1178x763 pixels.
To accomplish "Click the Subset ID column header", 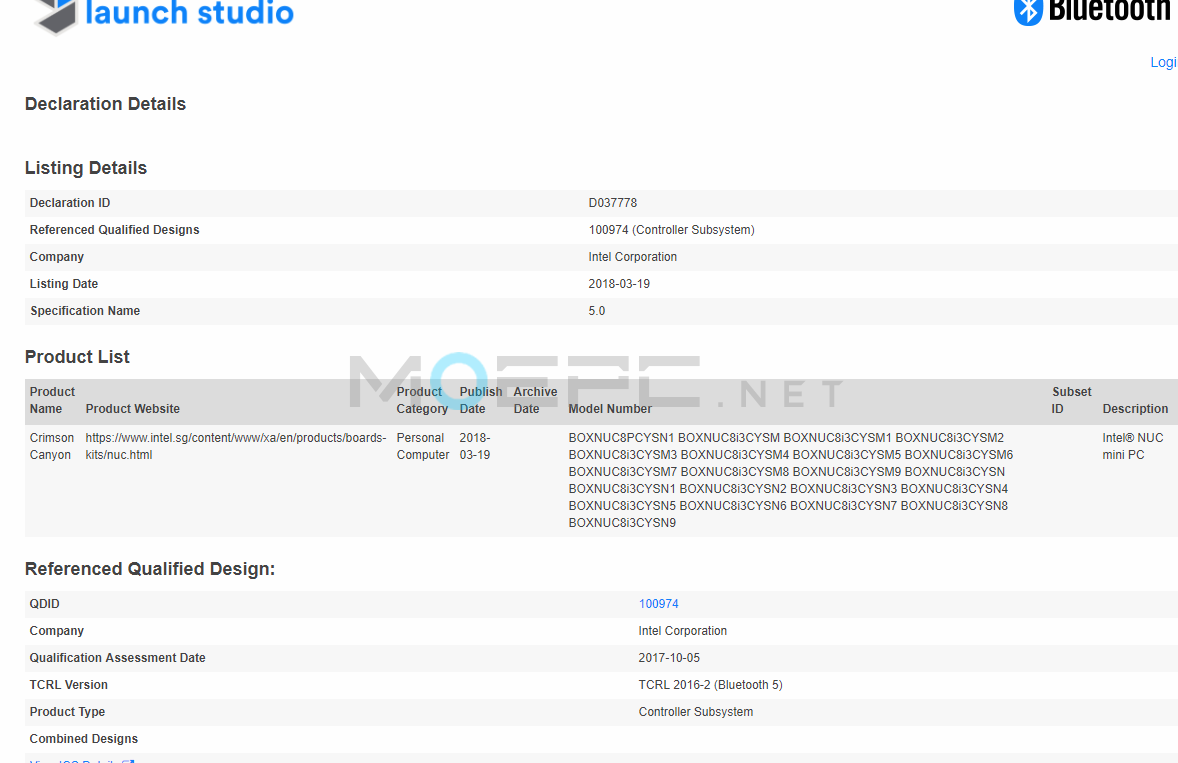I will [x=1071, y=400].
